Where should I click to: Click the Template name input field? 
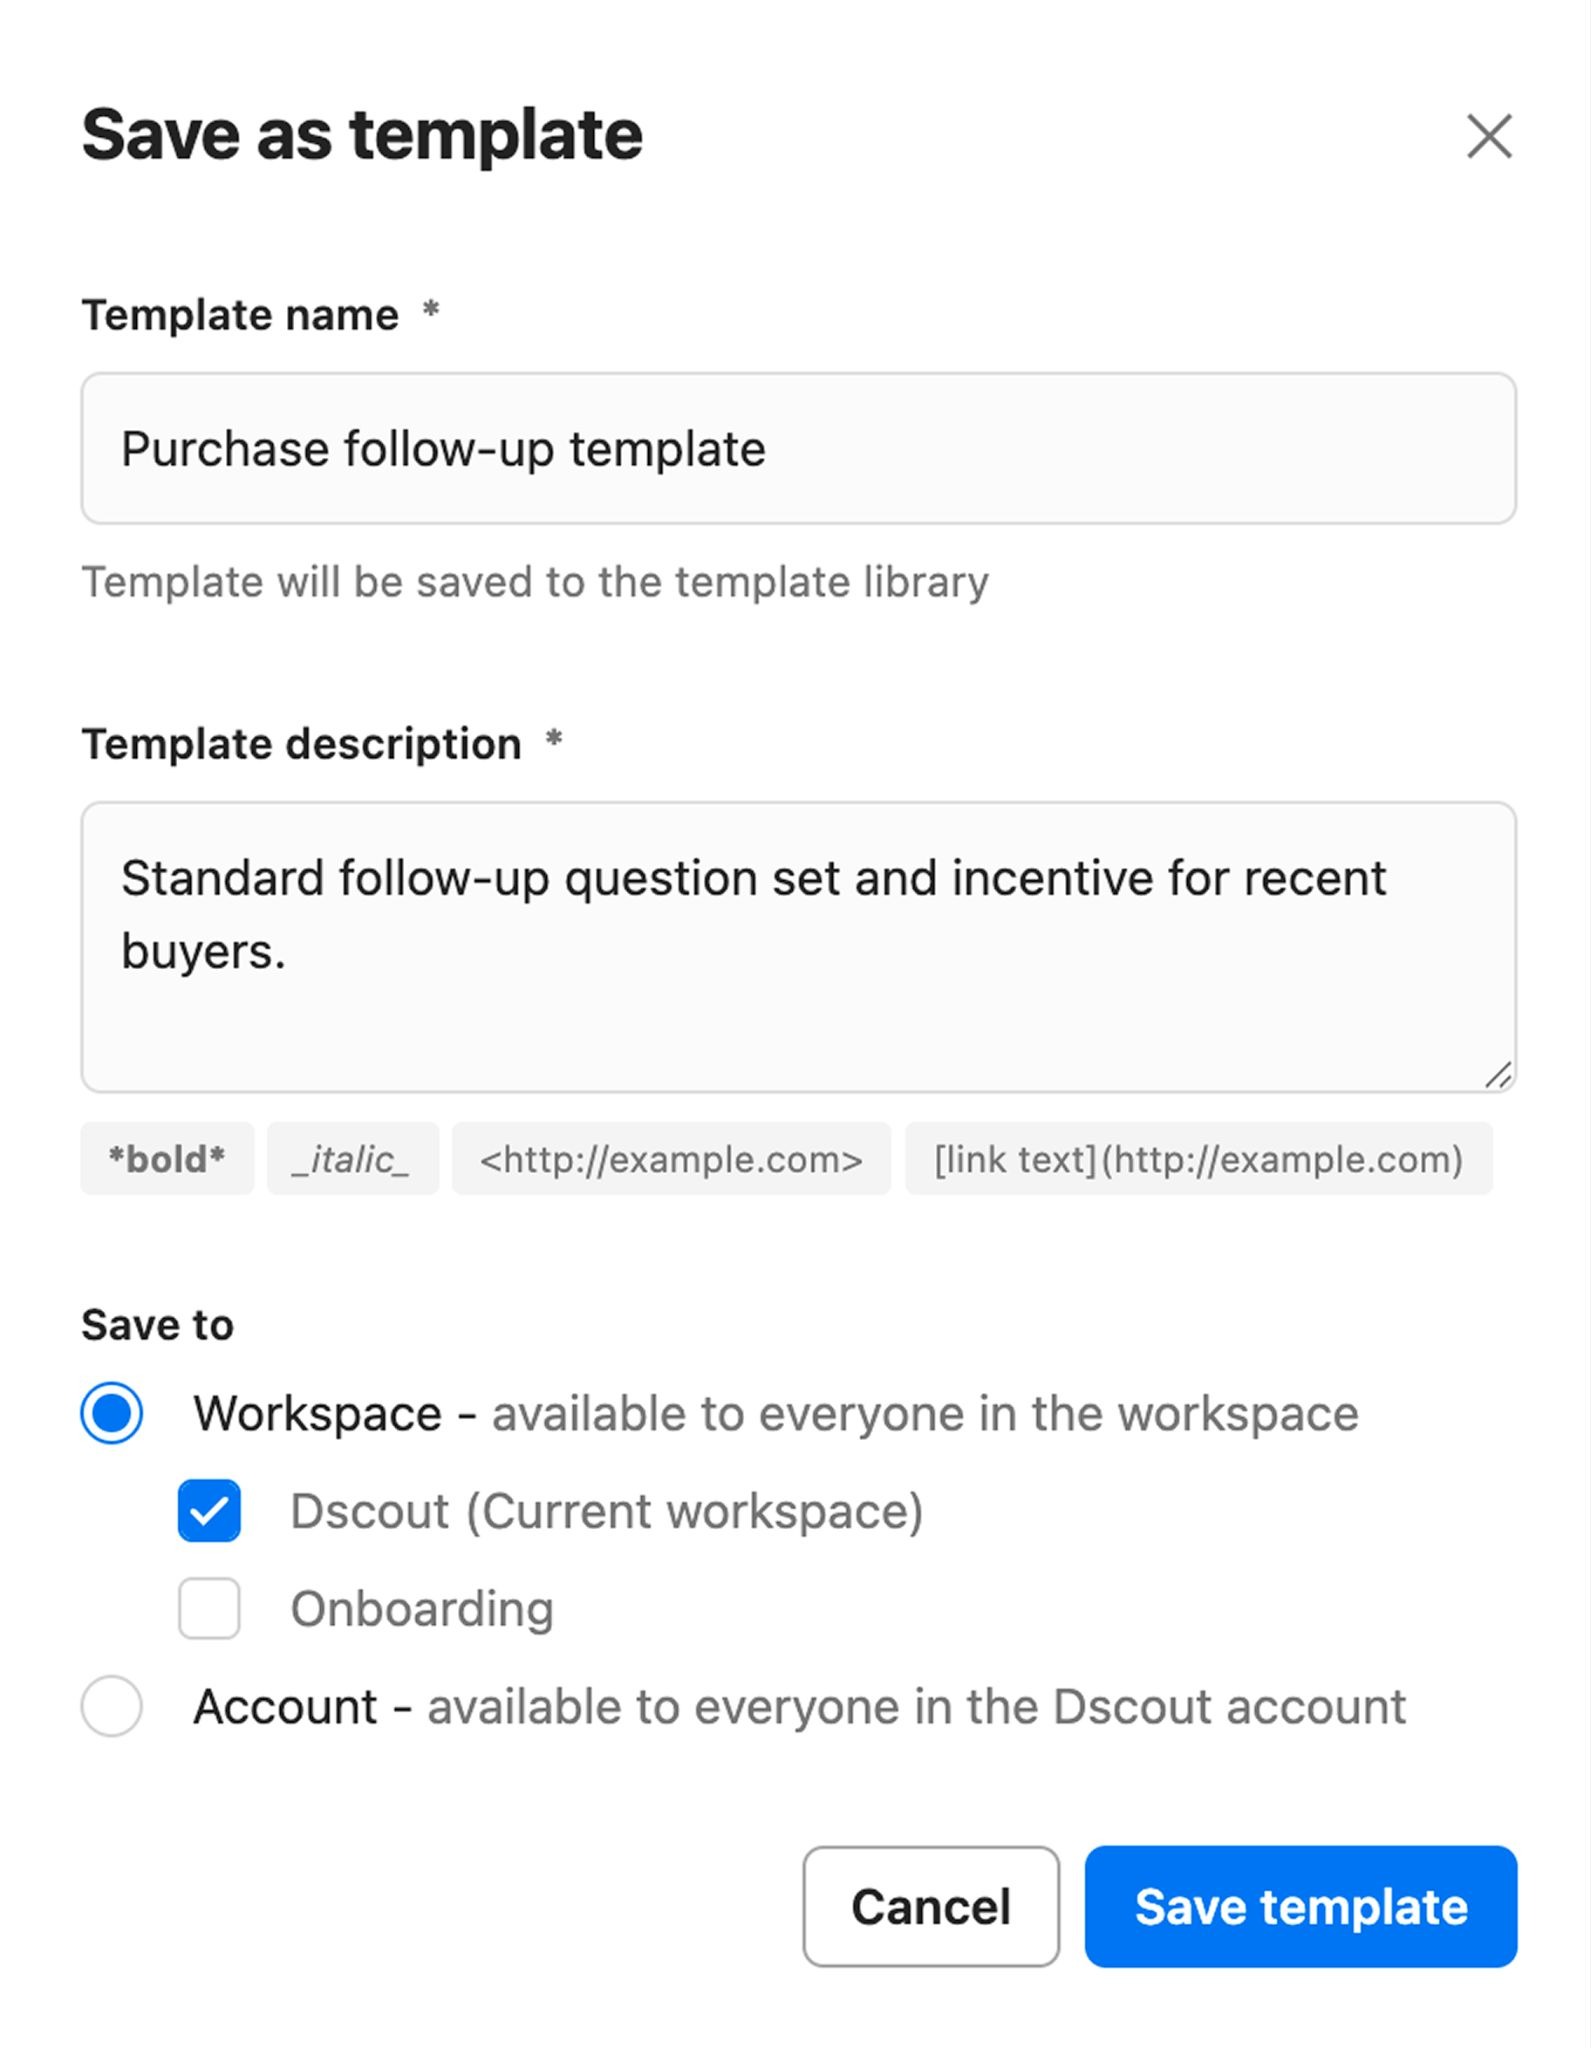[798, 449]
